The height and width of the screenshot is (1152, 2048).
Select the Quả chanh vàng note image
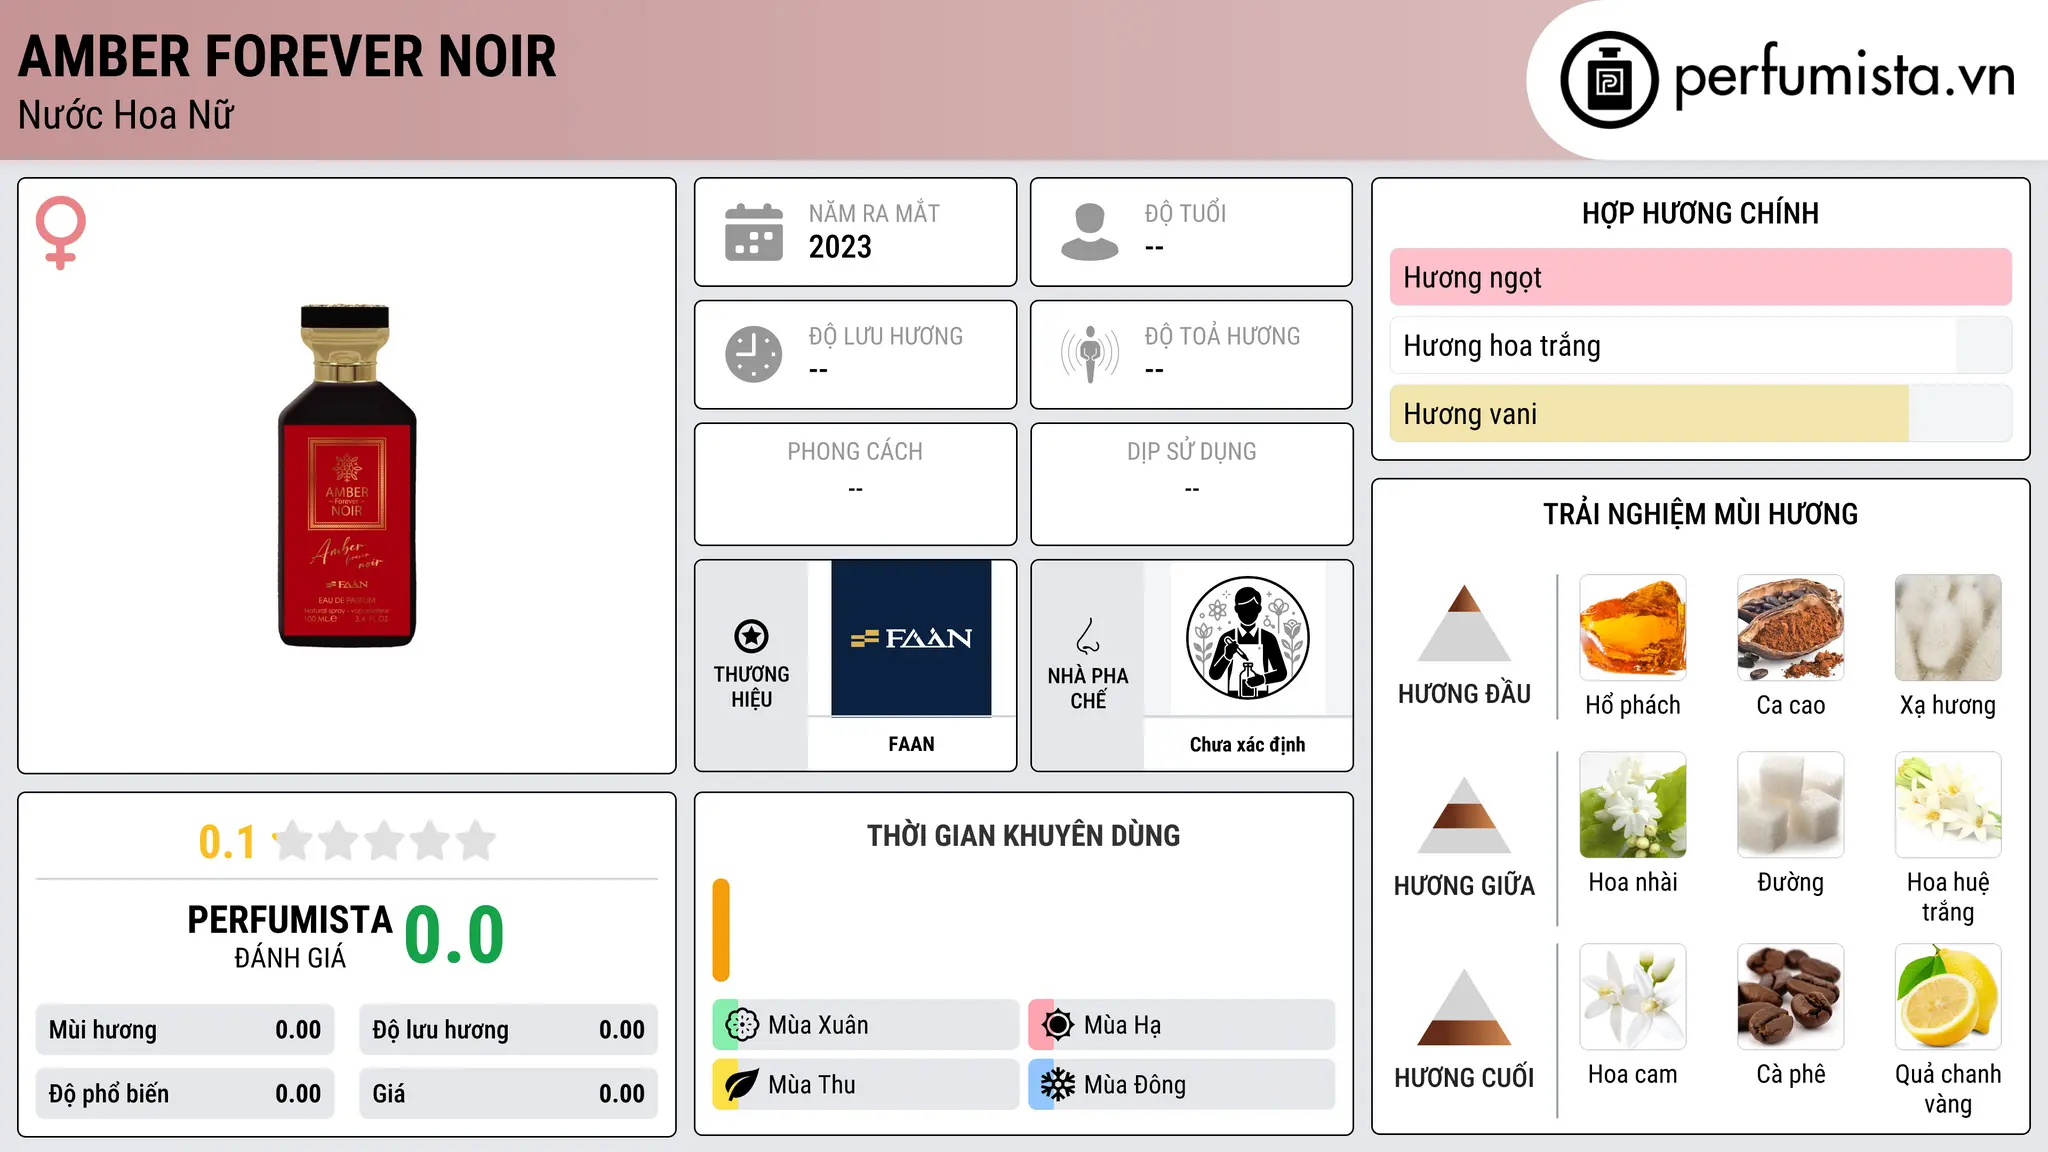1948,997
